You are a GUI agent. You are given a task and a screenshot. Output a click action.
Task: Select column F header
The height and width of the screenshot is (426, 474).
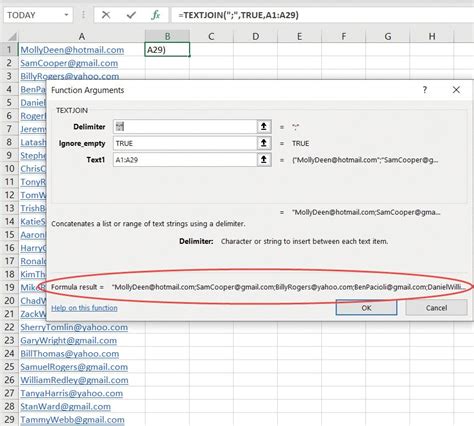(343, 36)
